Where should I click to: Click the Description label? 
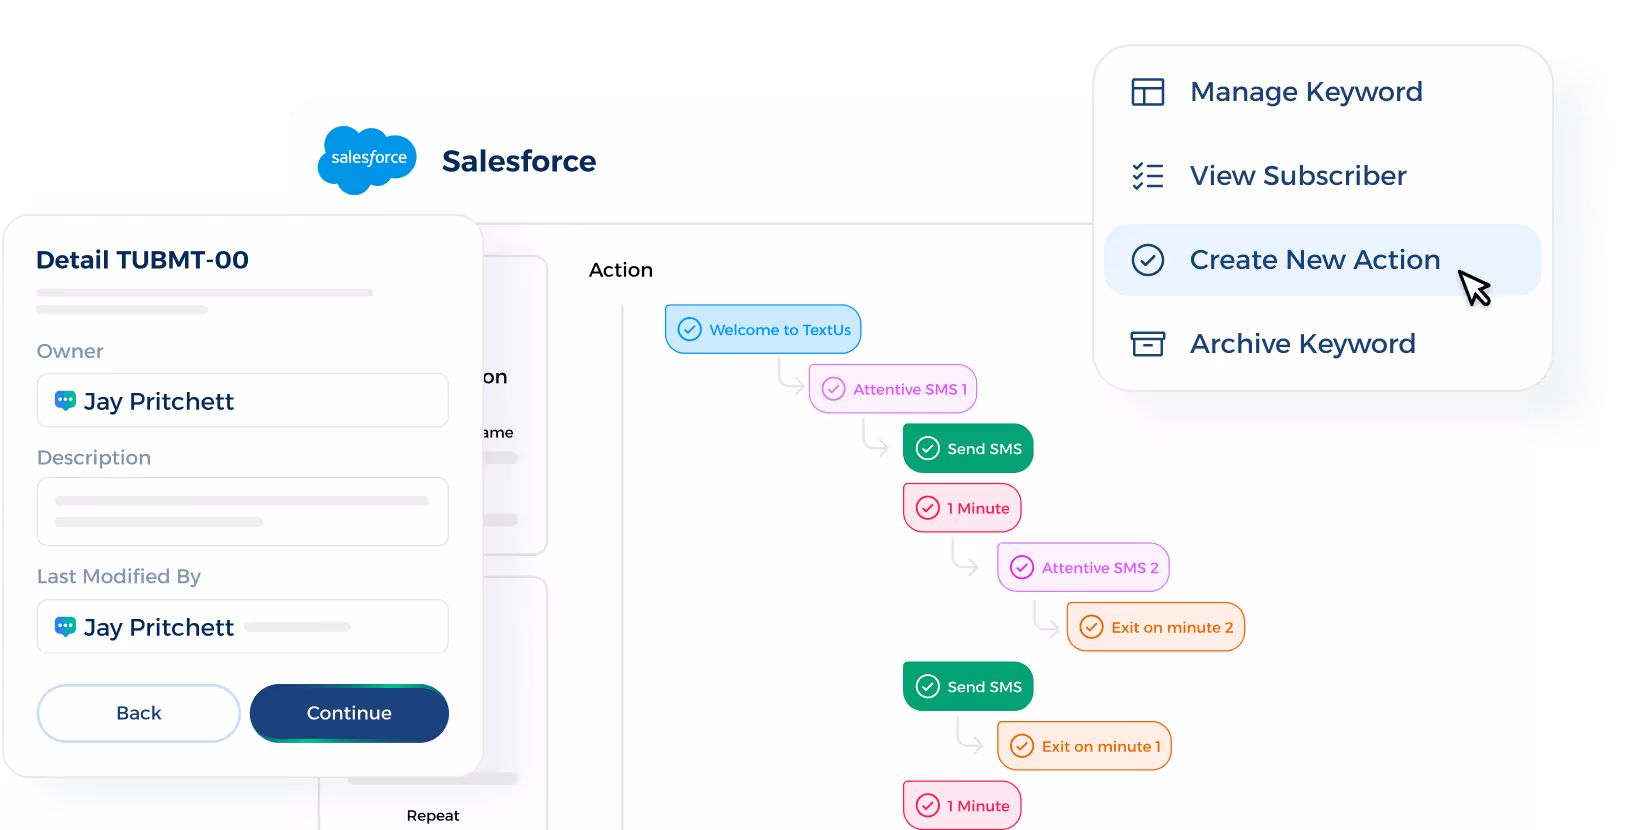point(94,458)
